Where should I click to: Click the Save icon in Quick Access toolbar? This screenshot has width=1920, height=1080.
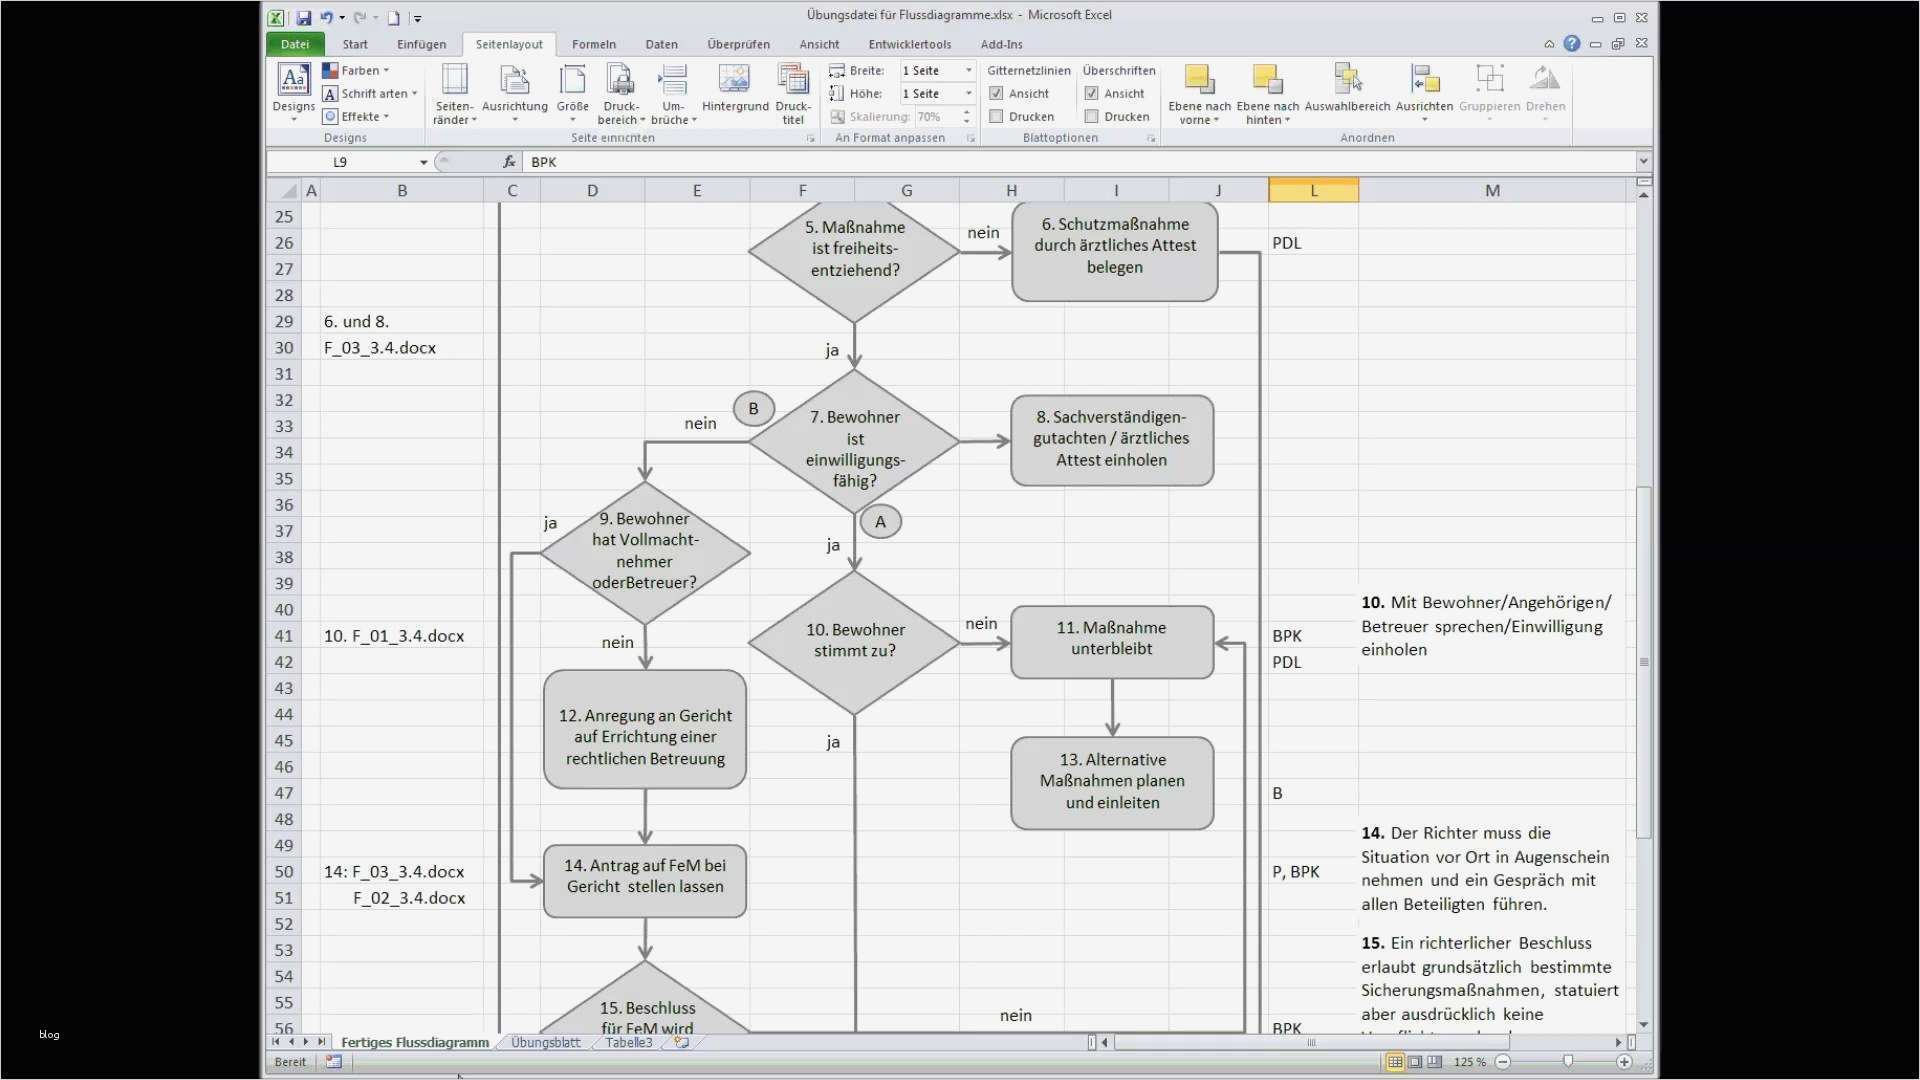(303, 17)
